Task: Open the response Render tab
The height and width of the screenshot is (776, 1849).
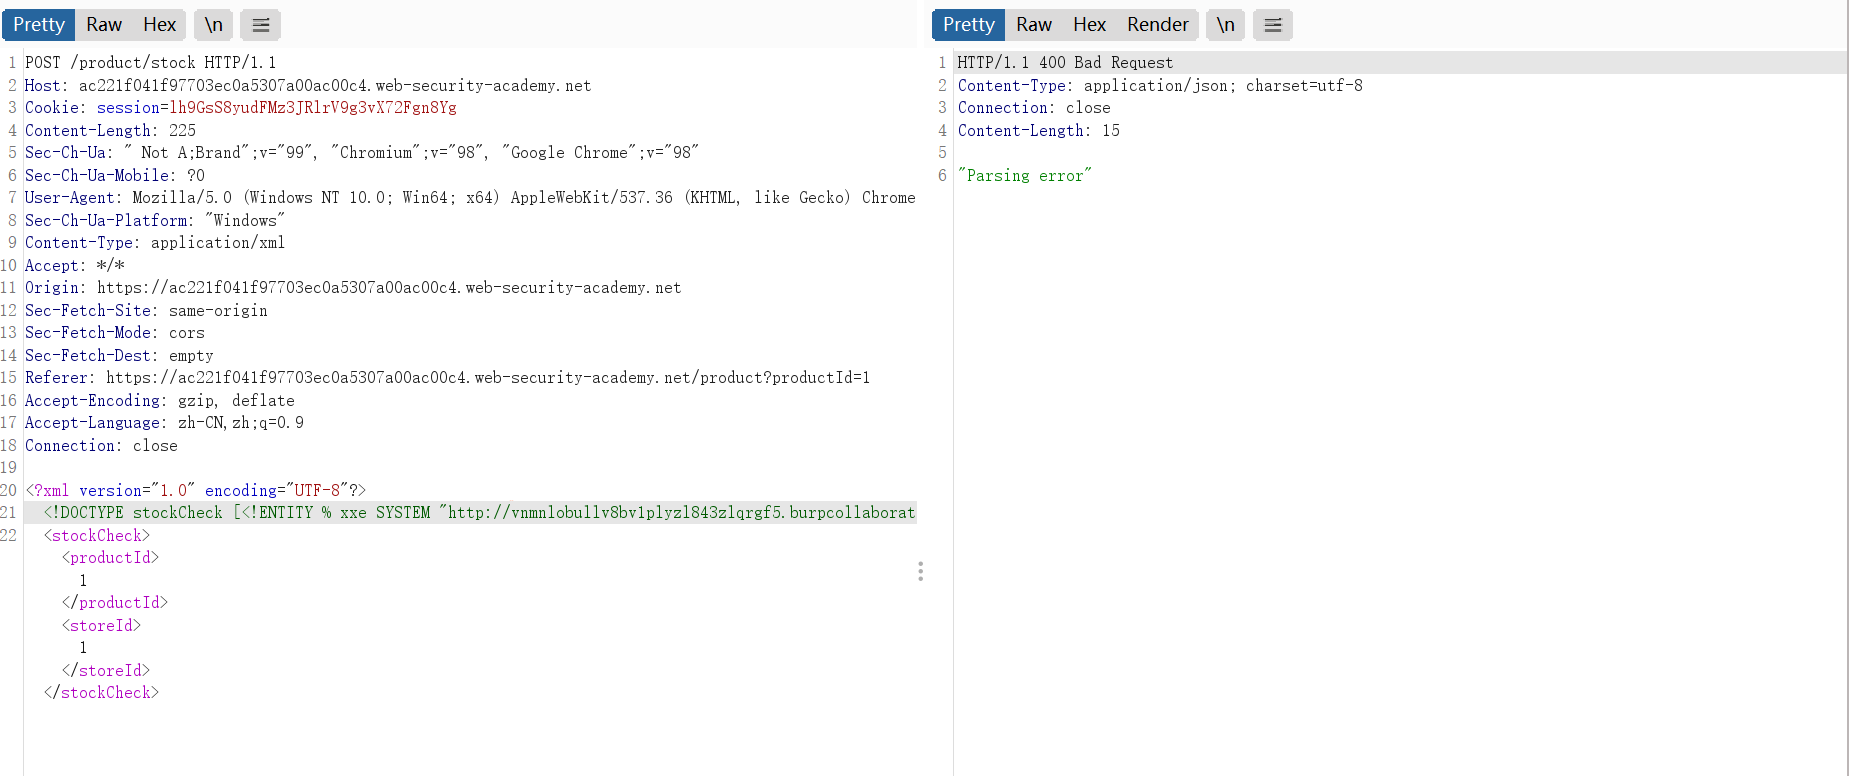Action: tap(1158, 25)
